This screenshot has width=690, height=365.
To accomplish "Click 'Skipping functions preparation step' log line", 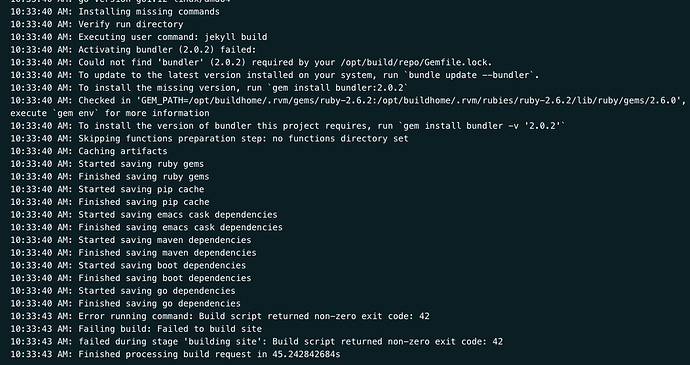I will [209, 139].
